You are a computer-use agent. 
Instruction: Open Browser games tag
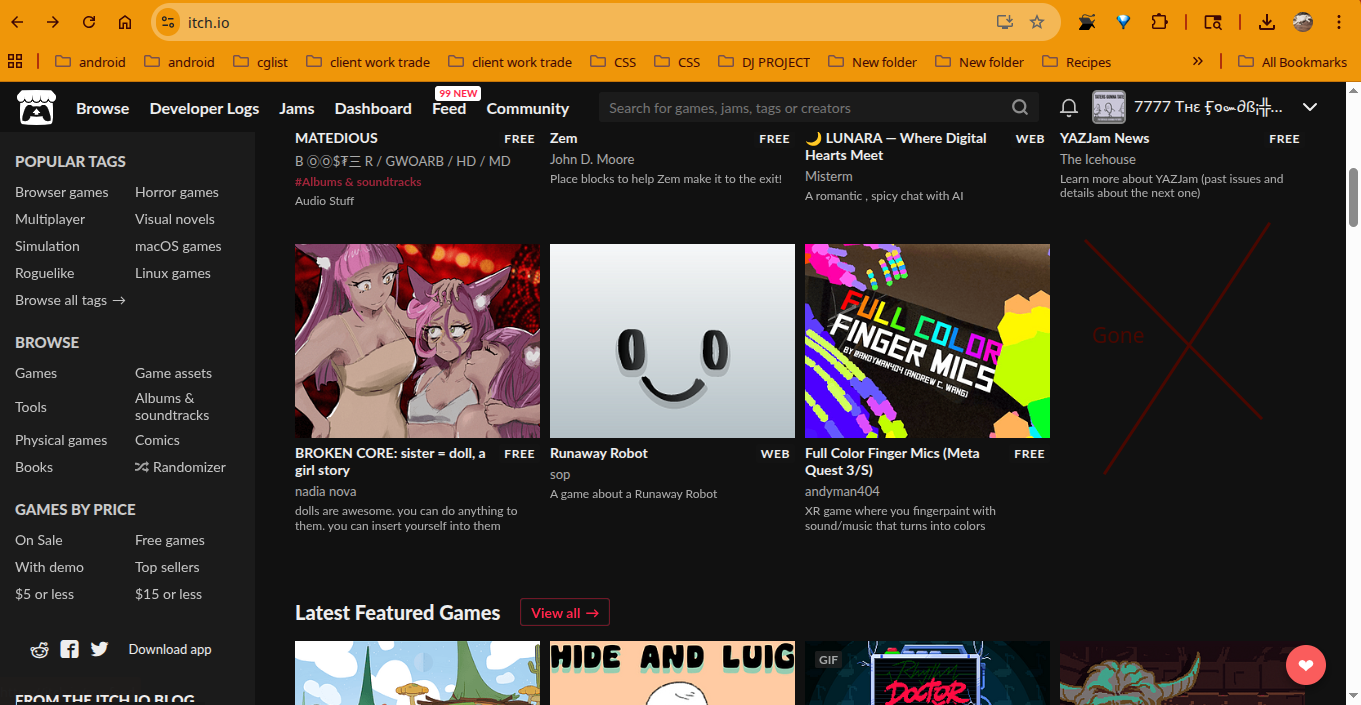pos(62,192)
